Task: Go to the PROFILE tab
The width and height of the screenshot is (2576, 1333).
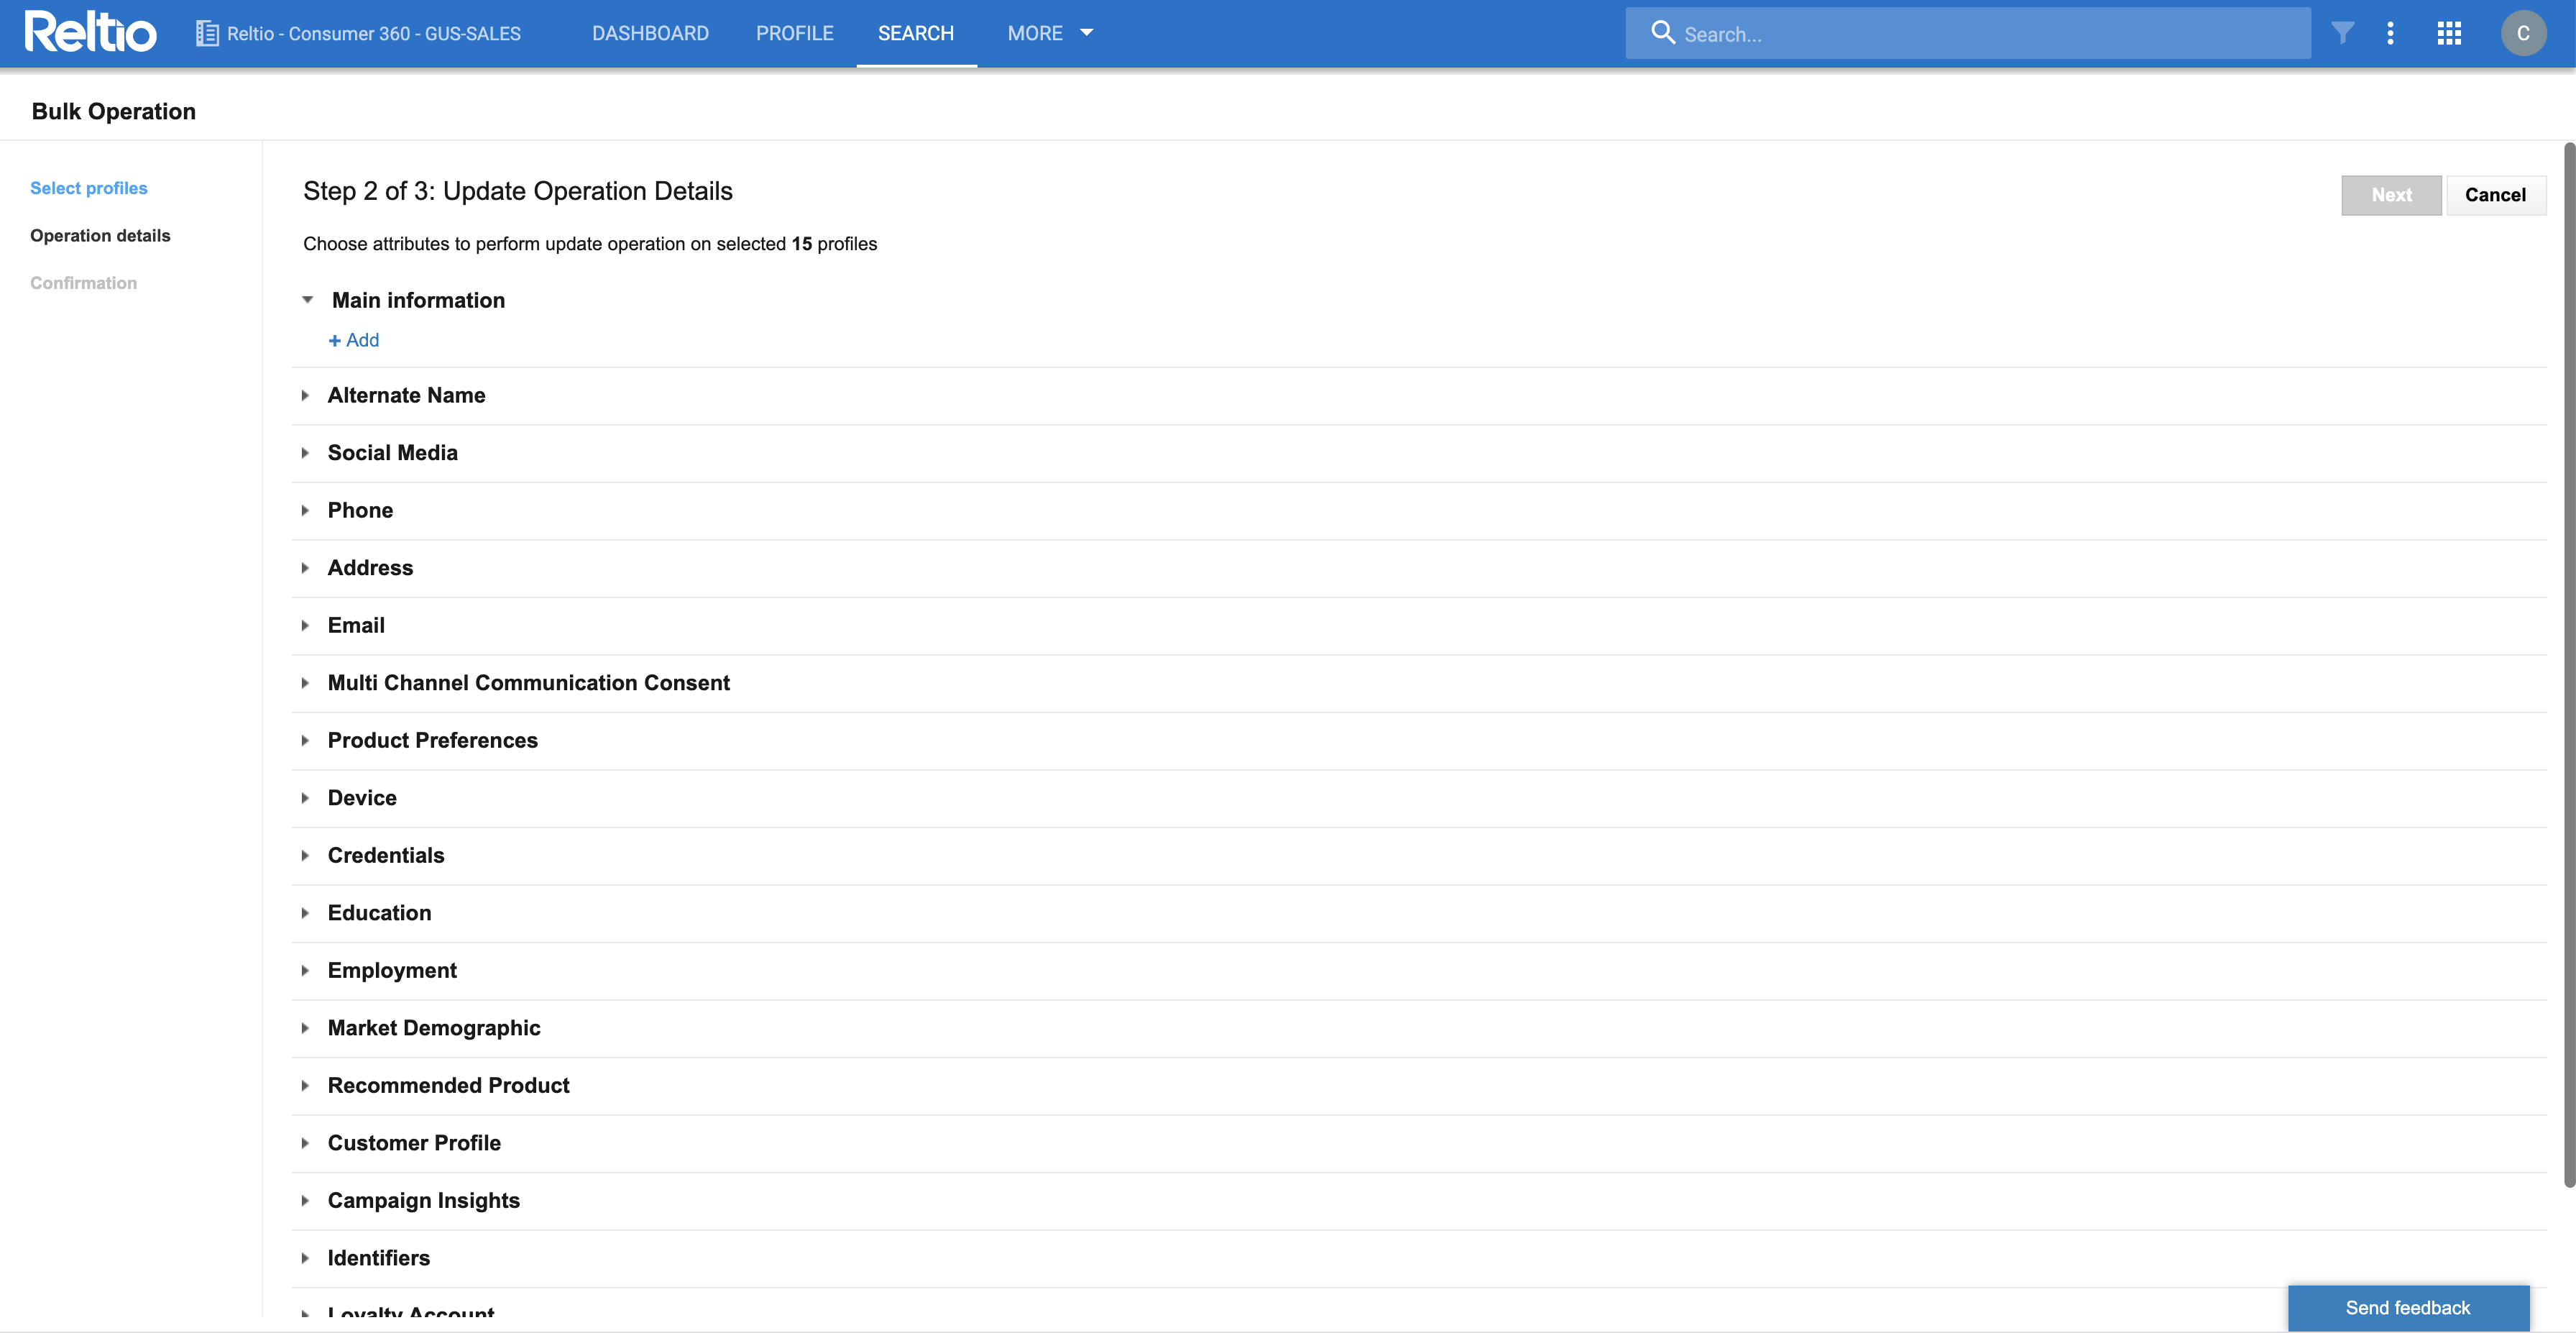Action: 794,33
